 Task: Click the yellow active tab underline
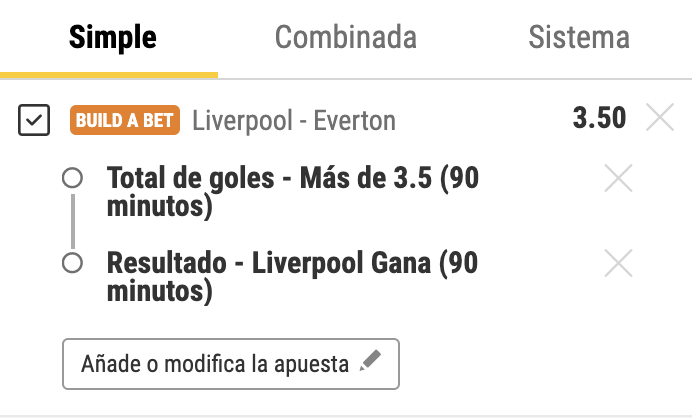click(109, 75)
